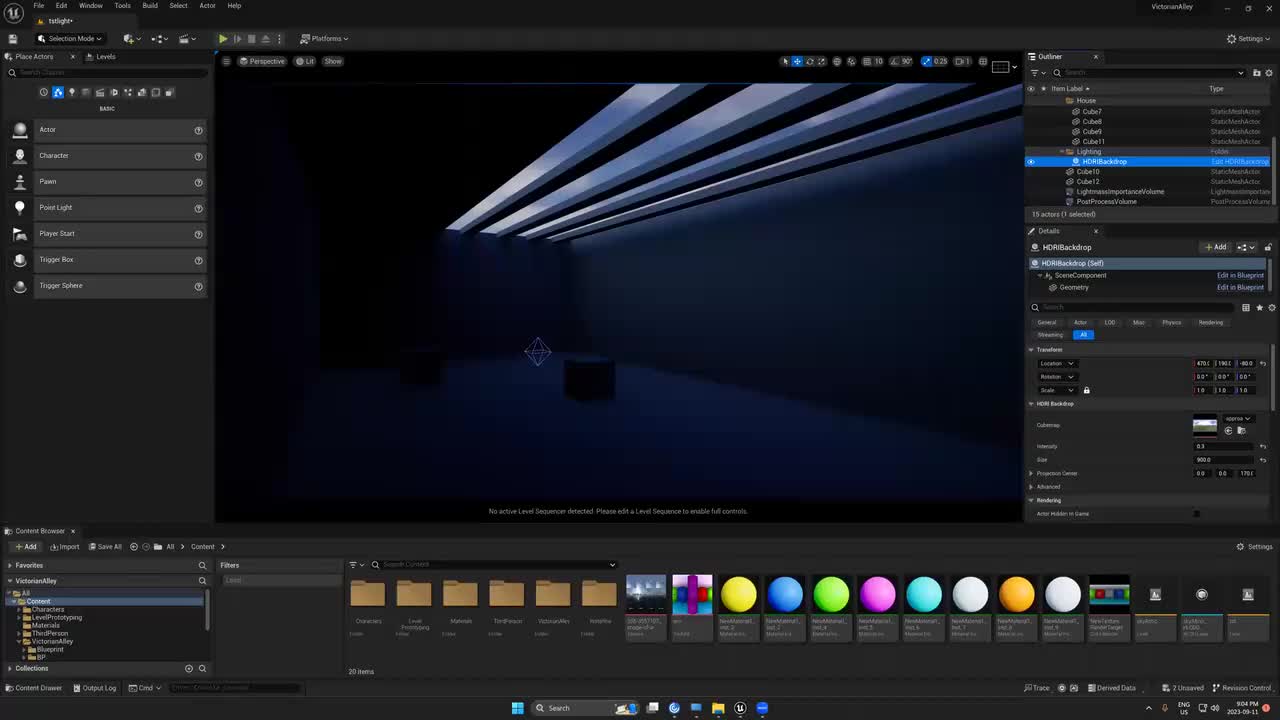Toggle Actor Hidden In Game checkbox
This screenshot has height=720, width=1280.
1196,514
